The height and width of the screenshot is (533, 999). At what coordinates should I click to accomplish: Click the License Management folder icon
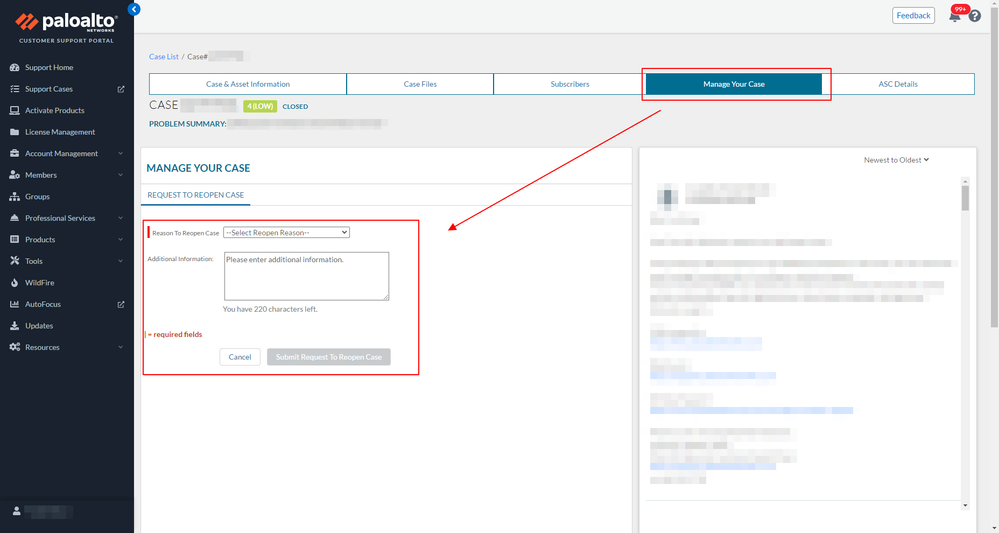(14, 132)
